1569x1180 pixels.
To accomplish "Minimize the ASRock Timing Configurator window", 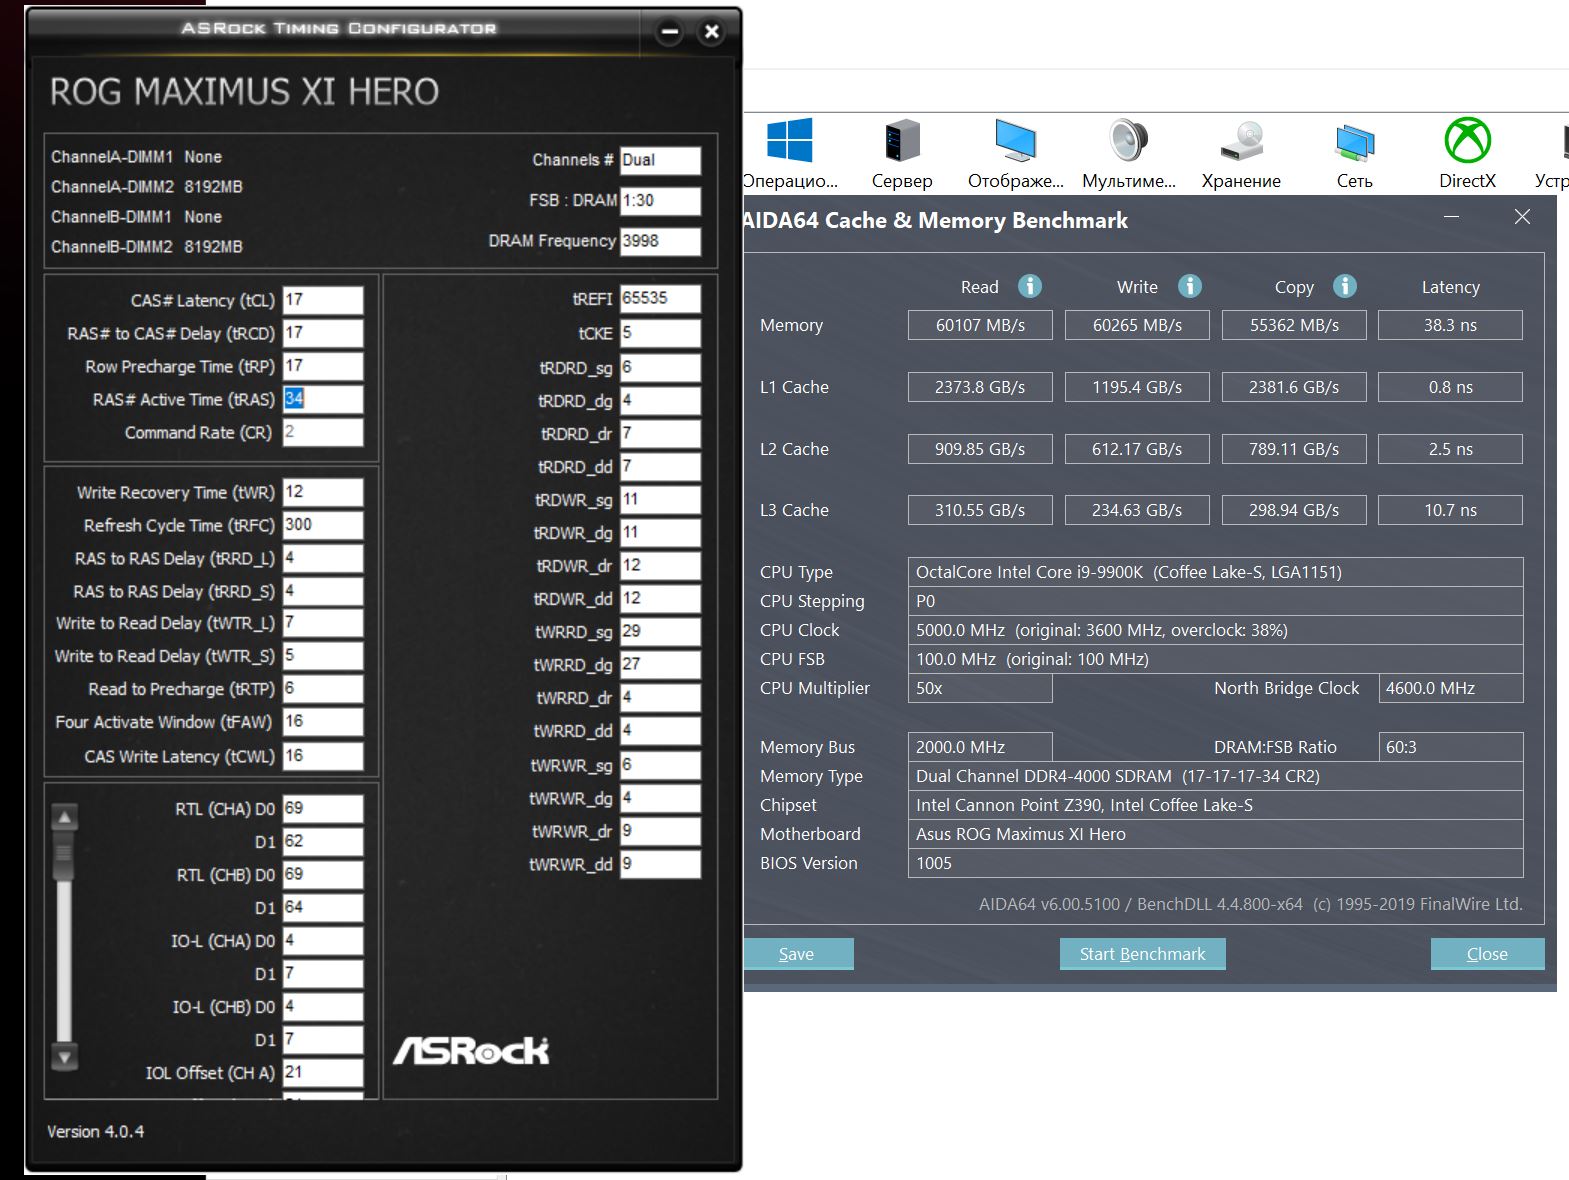I will coord(670,32).
